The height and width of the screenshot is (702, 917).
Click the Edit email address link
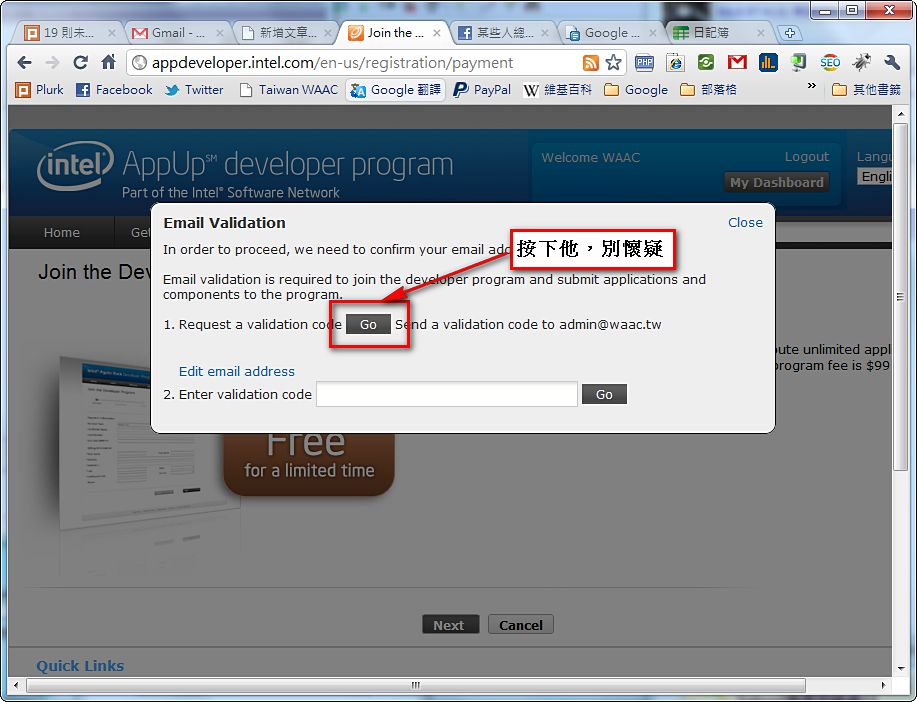coord(237,371)
